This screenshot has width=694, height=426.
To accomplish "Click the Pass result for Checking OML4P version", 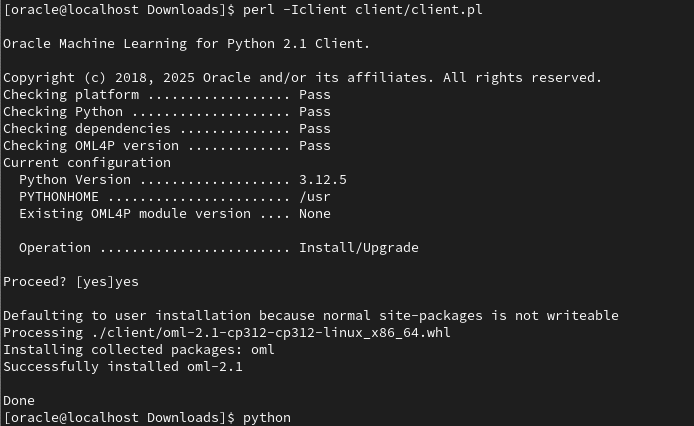I will coord(314,145).
